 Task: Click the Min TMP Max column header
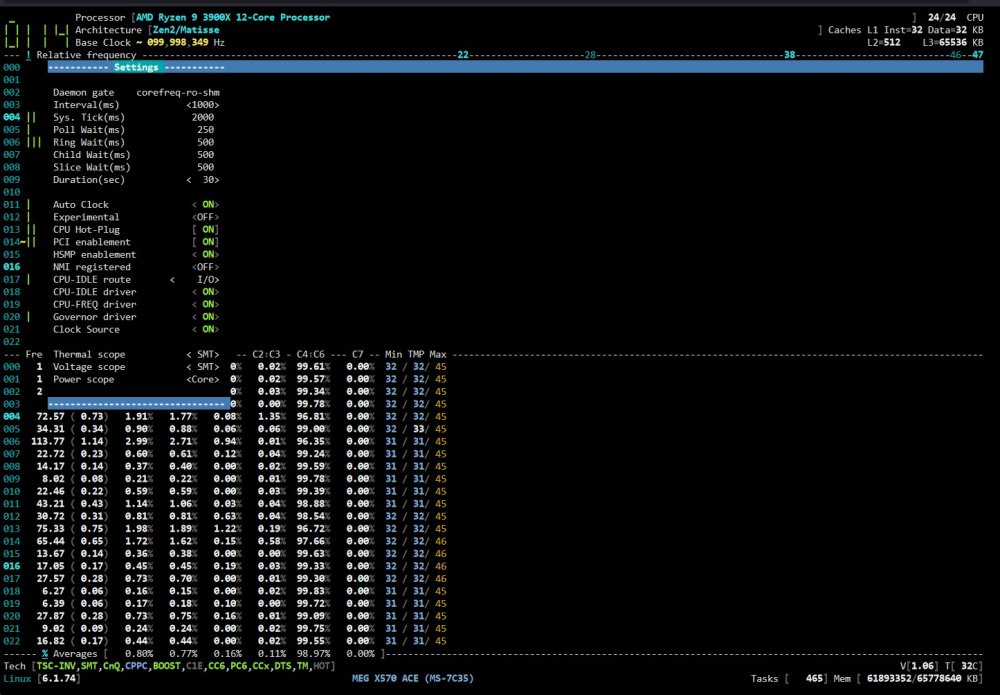pos(416,355)
